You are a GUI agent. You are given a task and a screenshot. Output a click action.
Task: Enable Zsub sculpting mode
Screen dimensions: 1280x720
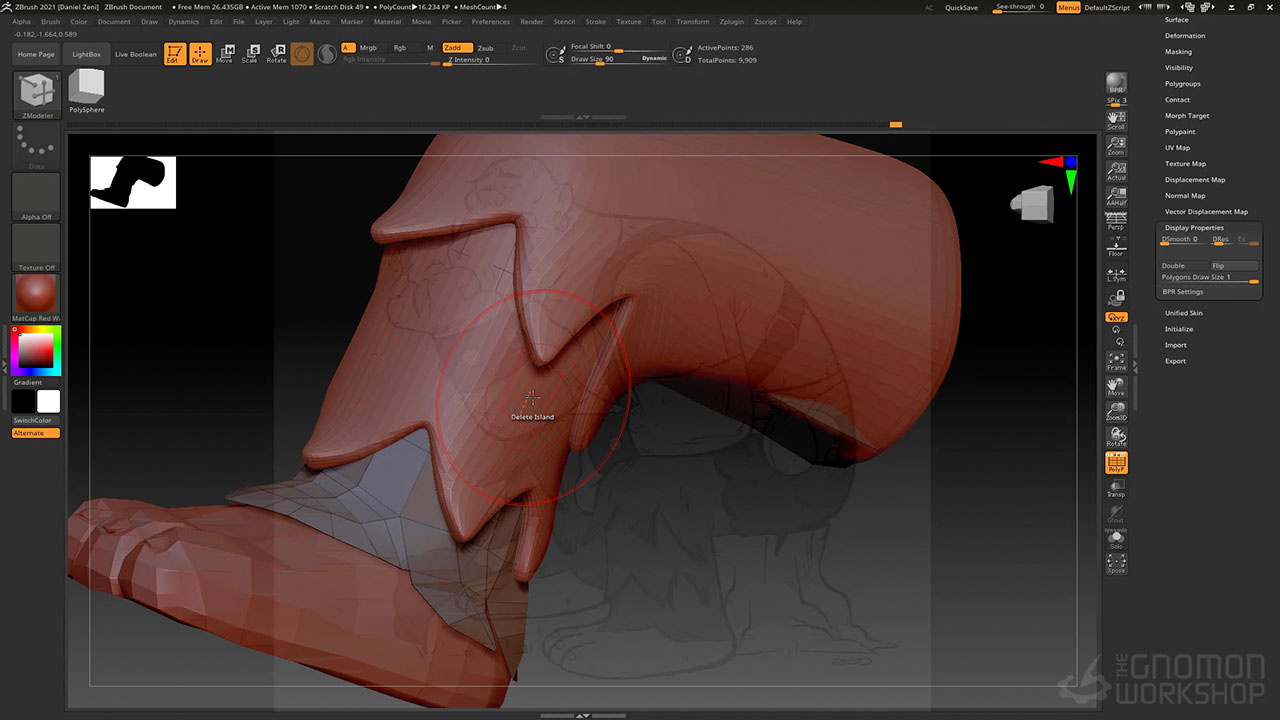485,48
